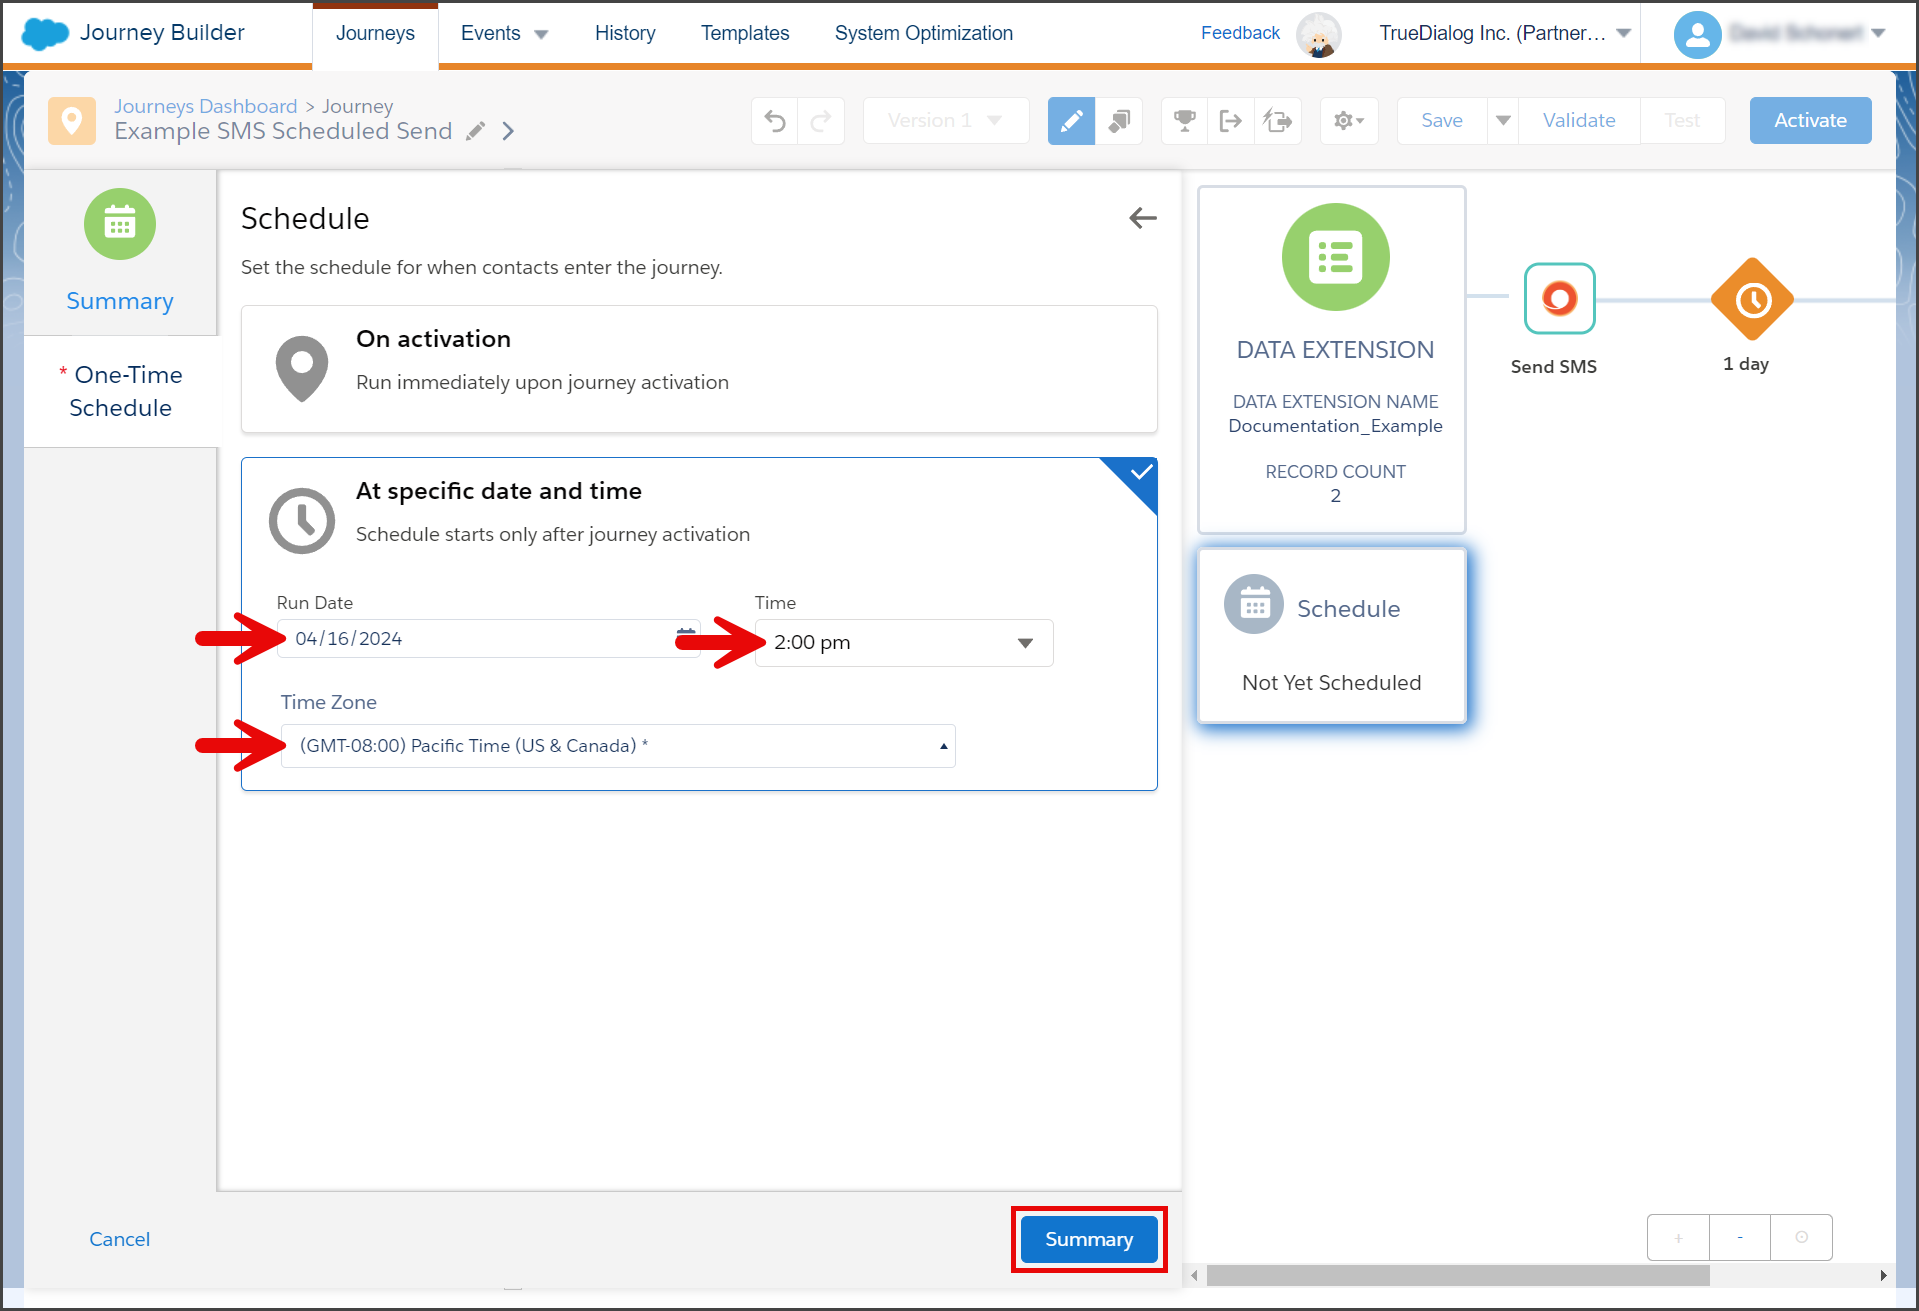1919x1311 pixels.
Task: Choose the On activation option
Action: point(699,369)
